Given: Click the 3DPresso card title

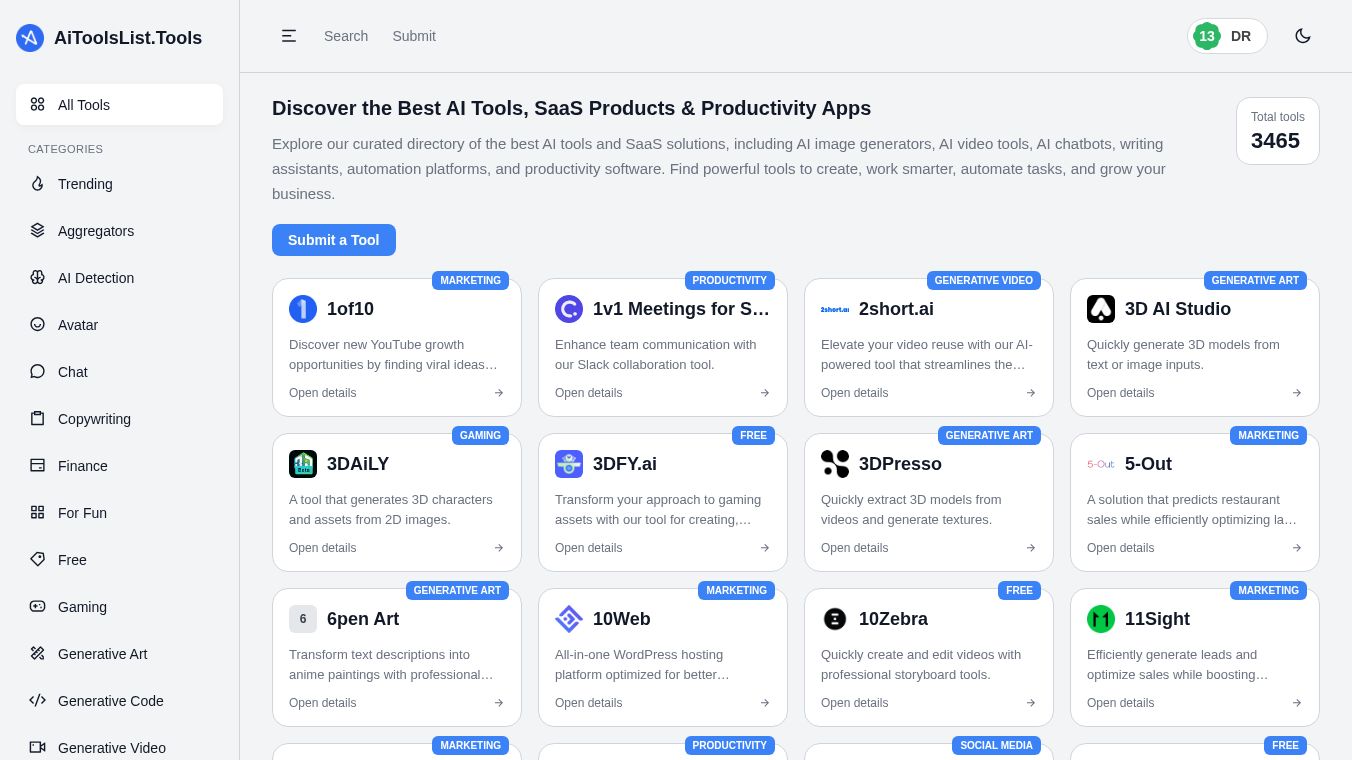Looking at the screenshot, I should tap(900, 464).
